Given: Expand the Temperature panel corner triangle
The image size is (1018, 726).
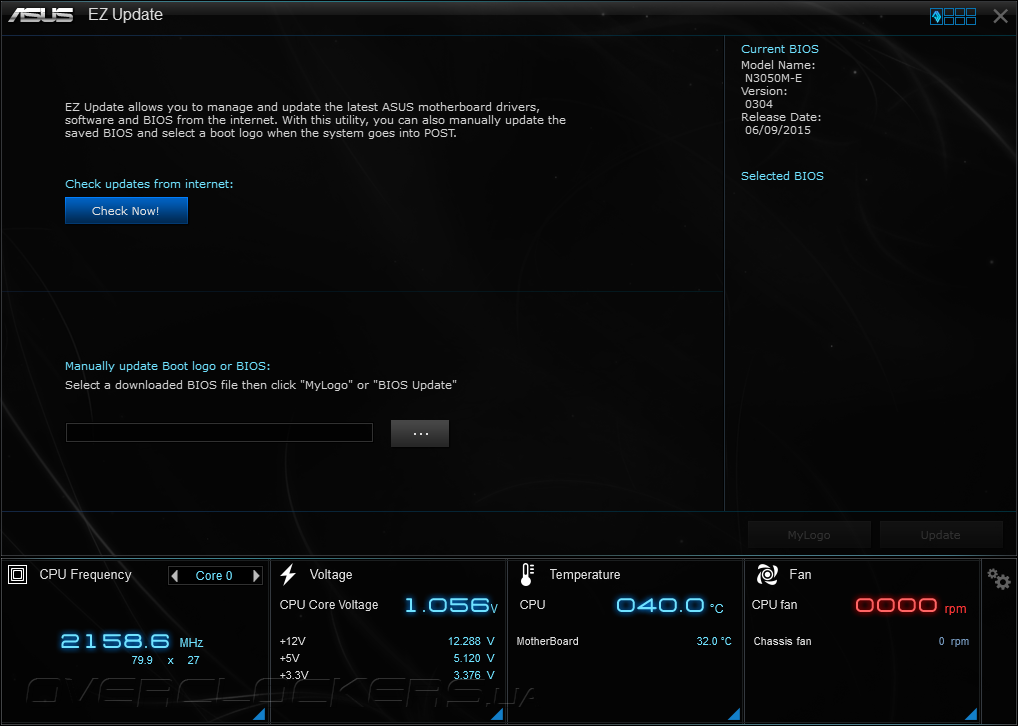Looking at the screenshot, I should pyautogui.click(x=734, y=714).
